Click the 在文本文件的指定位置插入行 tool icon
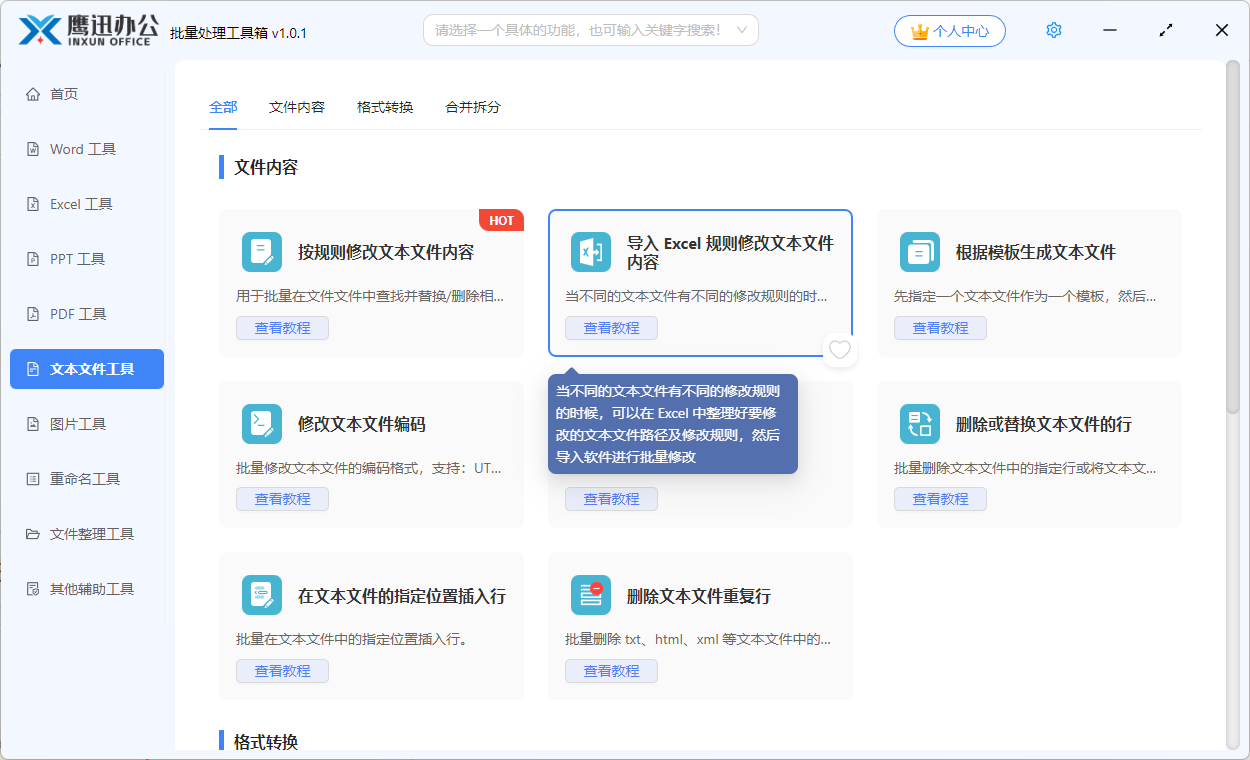This screenshot has height=760, width=1250. tap(261, 595)
